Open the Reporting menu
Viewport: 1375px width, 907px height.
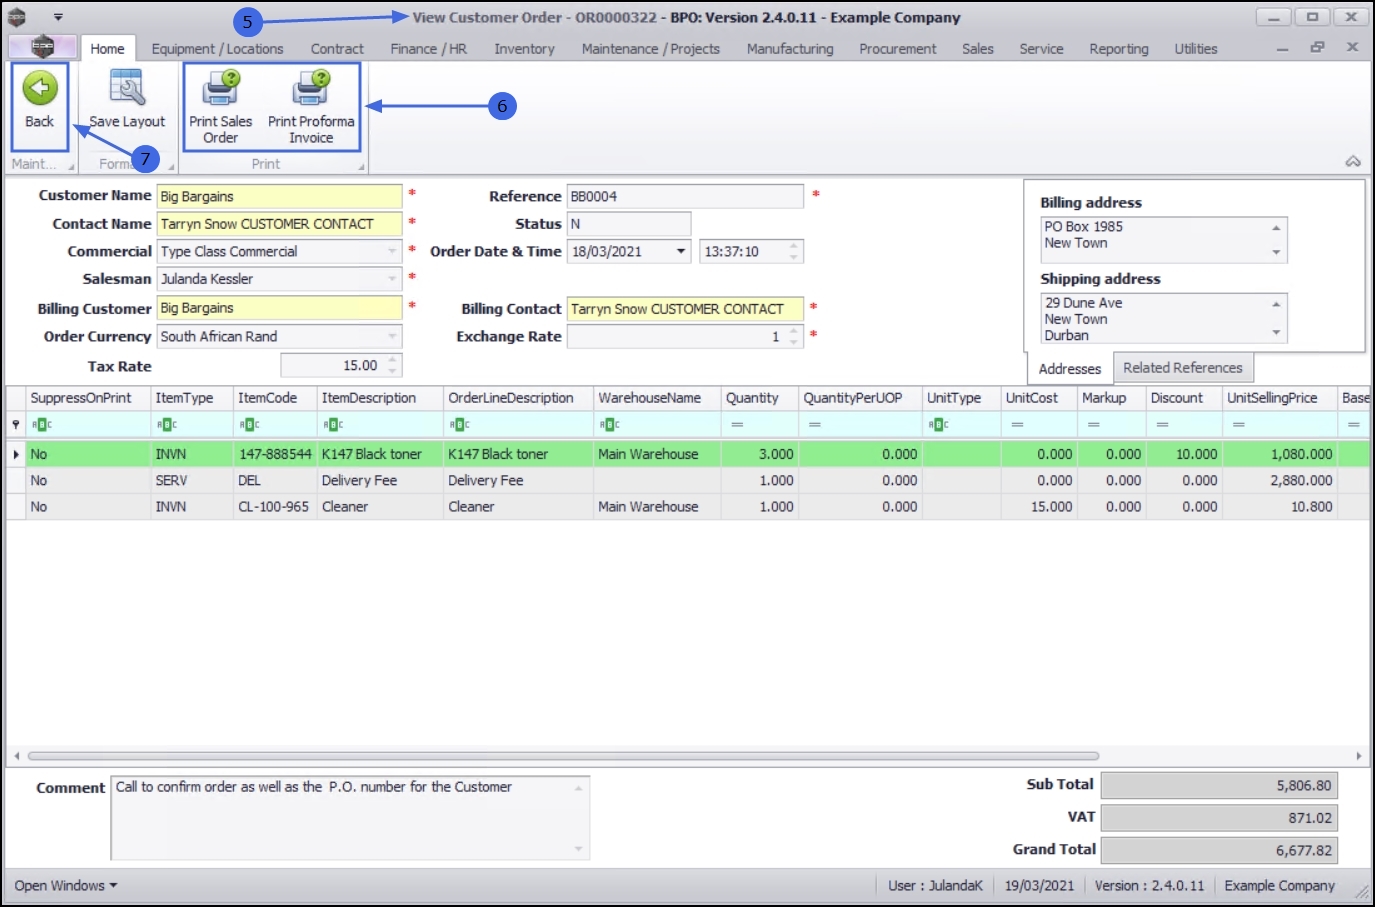tap(1119, 49)
